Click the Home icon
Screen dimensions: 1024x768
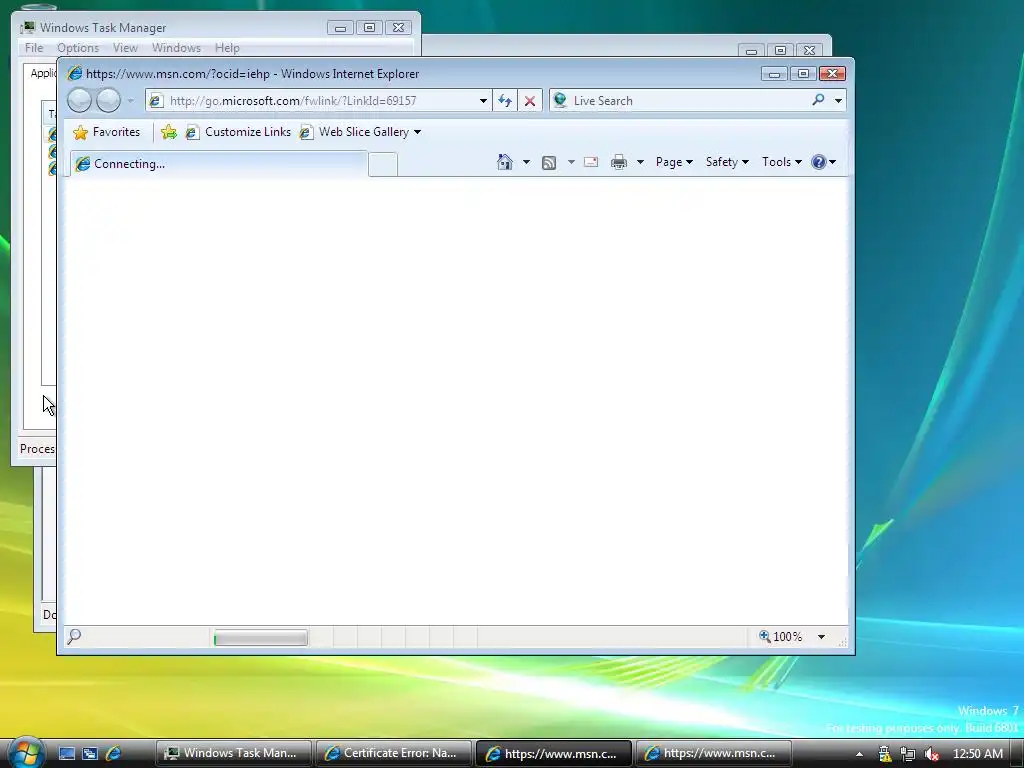tap(505, 162)
